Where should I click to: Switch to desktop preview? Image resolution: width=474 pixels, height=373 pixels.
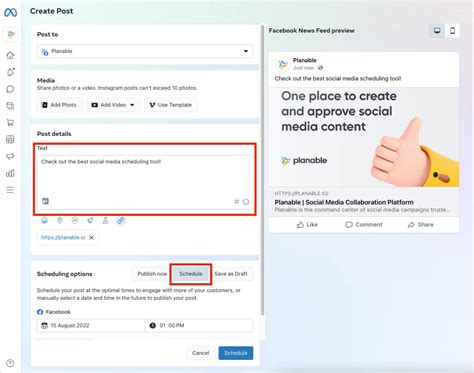tap(437, 31)
